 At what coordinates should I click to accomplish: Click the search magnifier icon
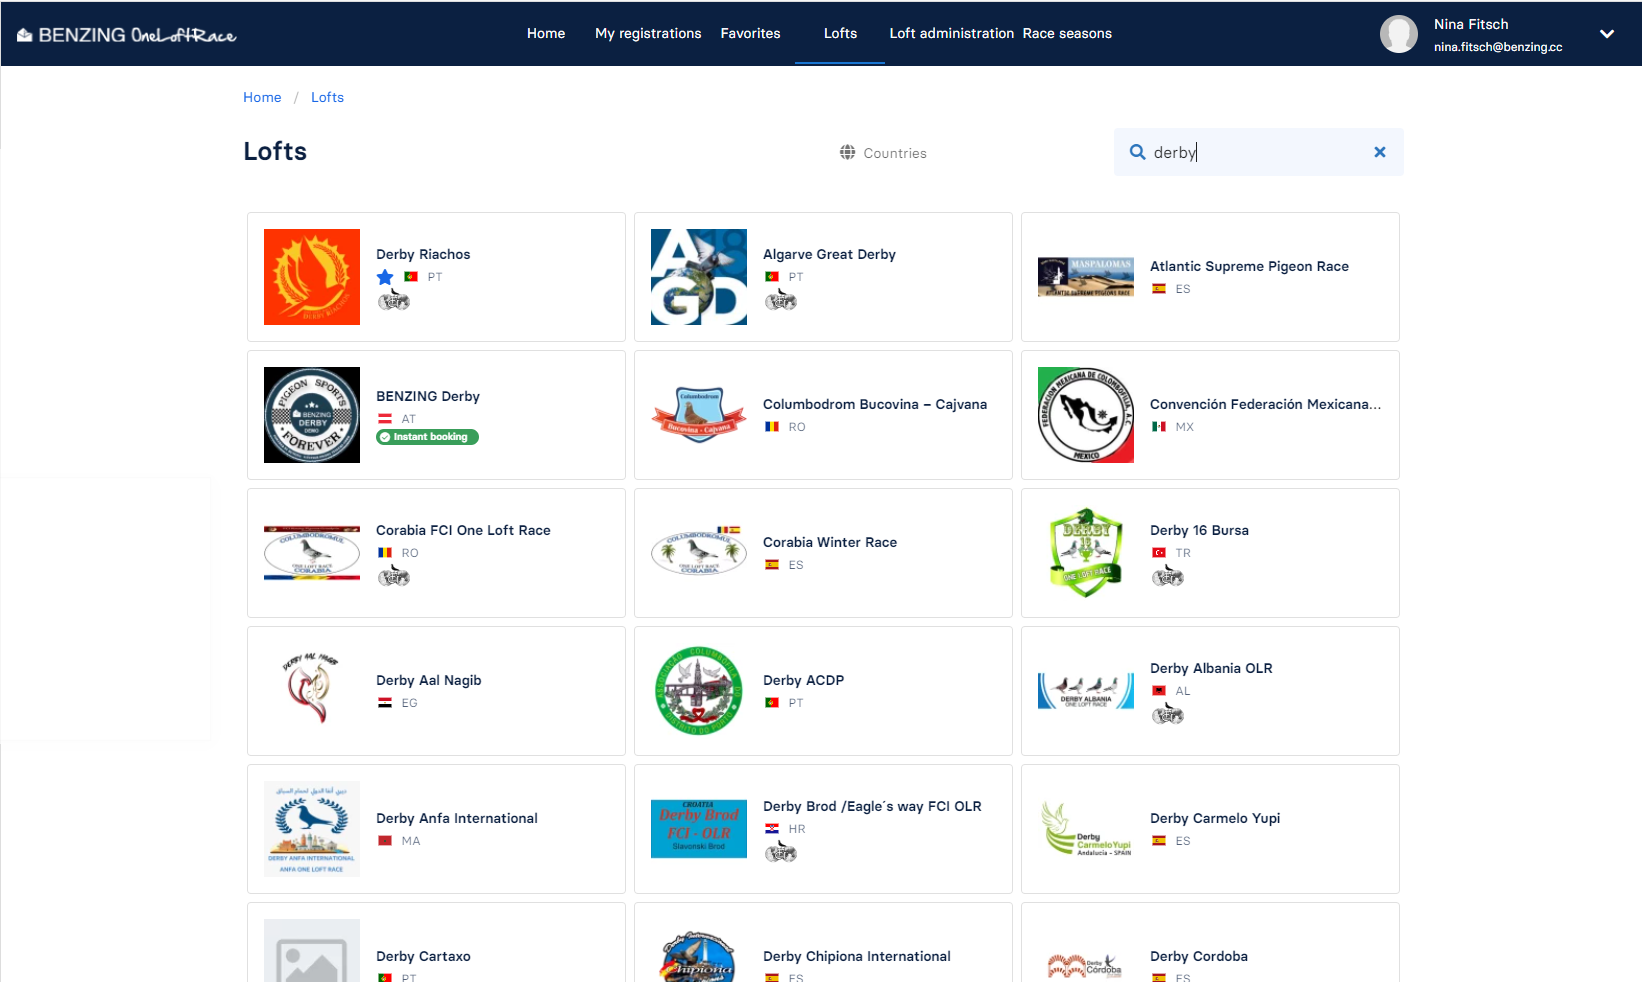pyautogui.click(x=1137, y=152)
